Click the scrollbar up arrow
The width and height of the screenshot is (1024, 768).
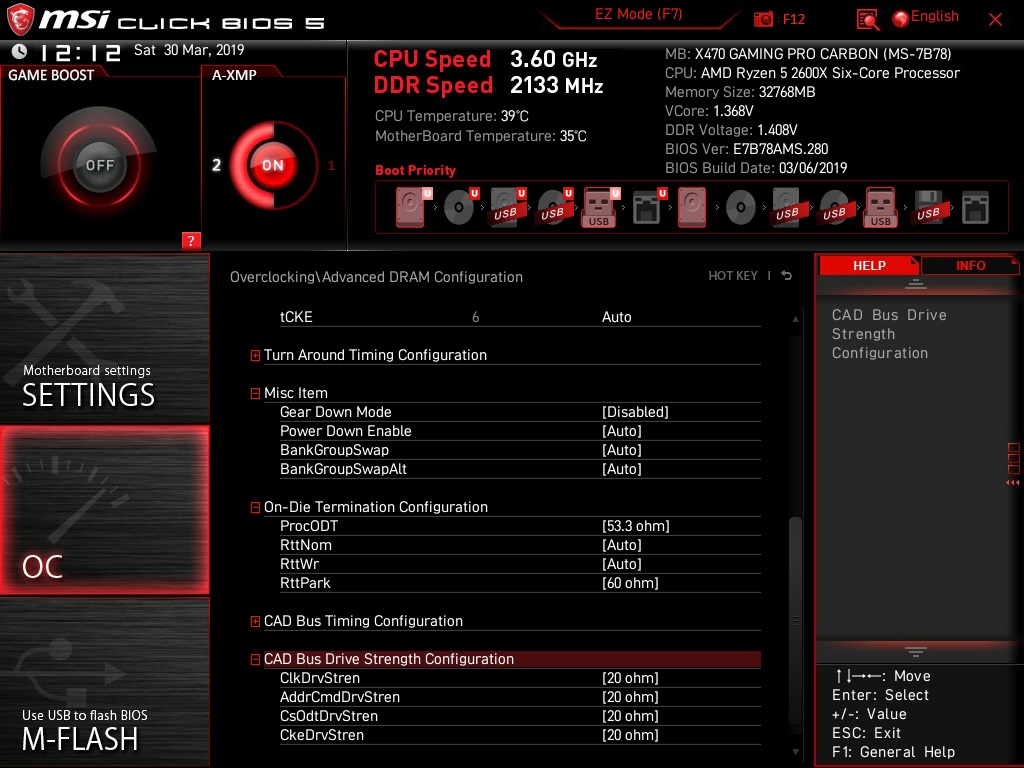(795, 319)
